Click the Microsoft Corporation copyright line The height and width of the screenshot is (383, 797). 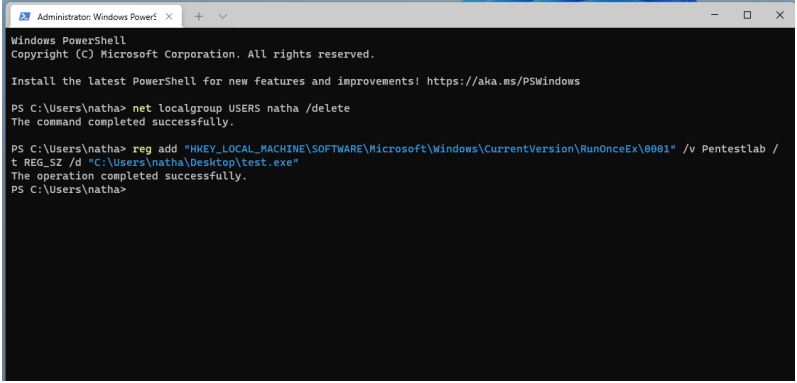coord(193,54)
